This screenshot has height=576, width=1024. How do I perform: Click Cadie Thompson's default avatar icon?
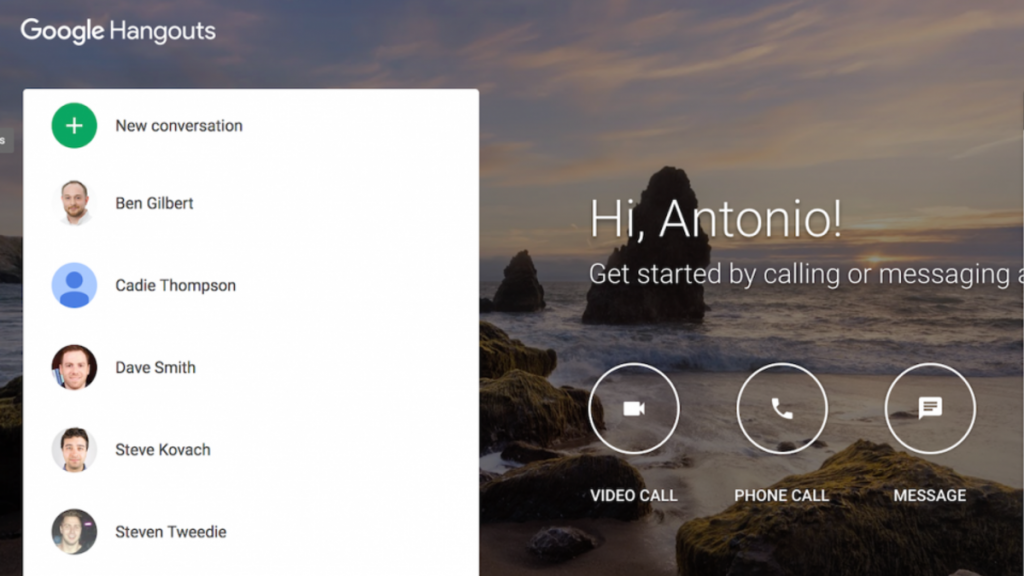pyautogui.click(x=74, y=285)
